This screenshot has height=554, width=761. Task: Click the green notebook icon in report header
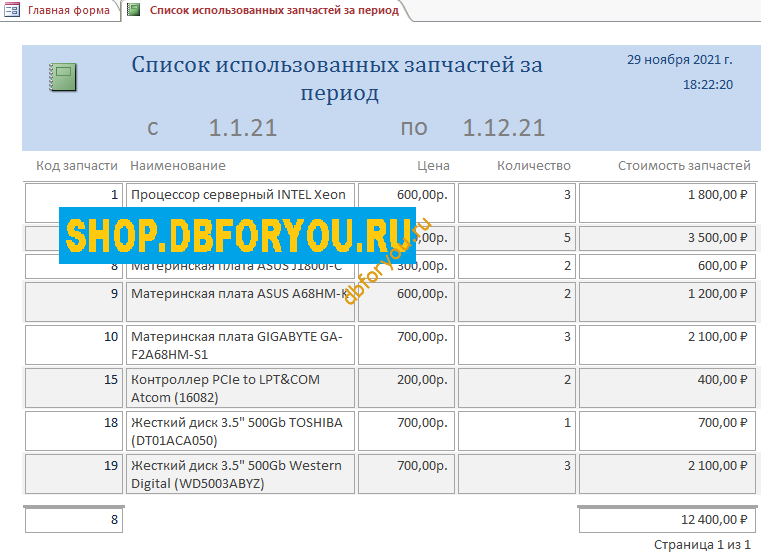(63, 77)
